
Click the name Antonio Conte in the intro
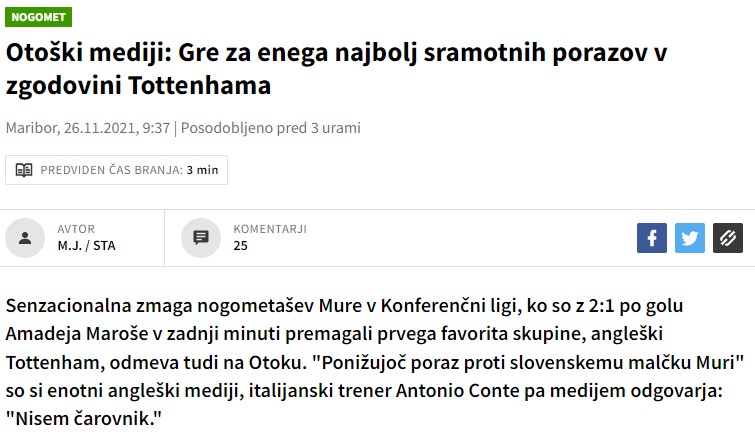[x=457, y=390]
